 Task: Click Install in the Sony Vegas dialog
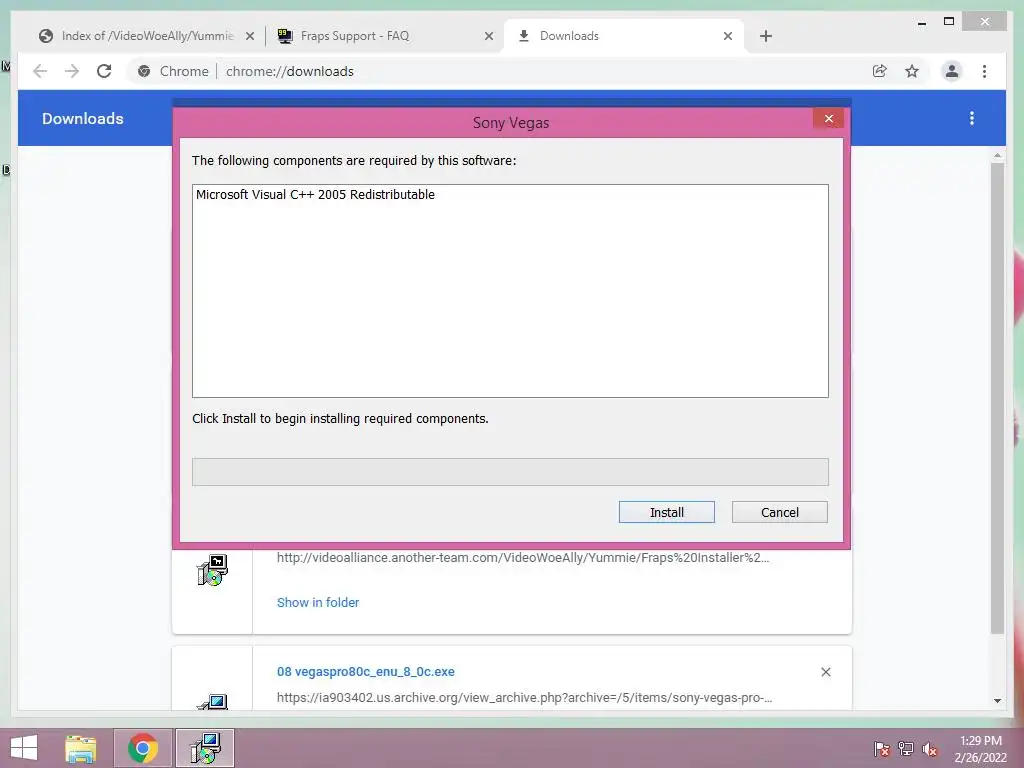tap(666, 512)
